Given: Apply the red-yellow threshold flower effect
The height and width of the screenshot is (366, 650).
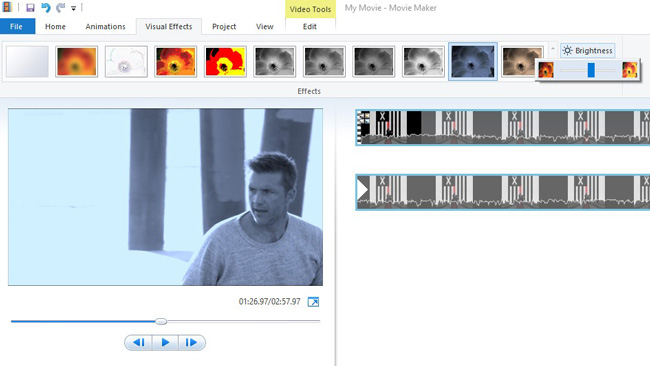Looking at the screenshot, I should 225,61.
